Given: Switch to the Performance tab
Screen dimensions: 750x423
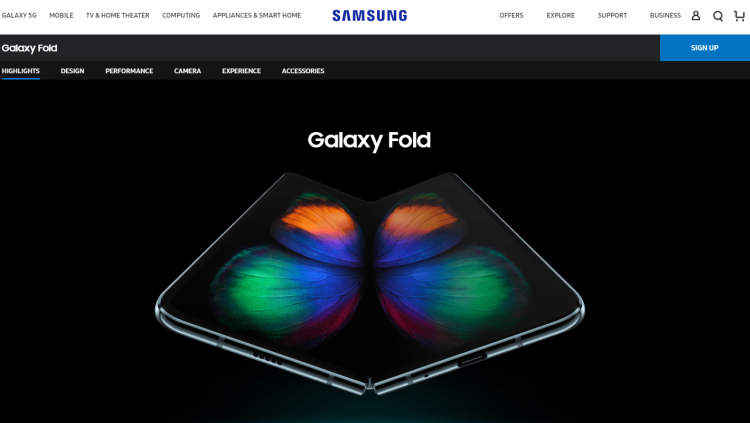Looking at the screenshot, I should [129, 71].
